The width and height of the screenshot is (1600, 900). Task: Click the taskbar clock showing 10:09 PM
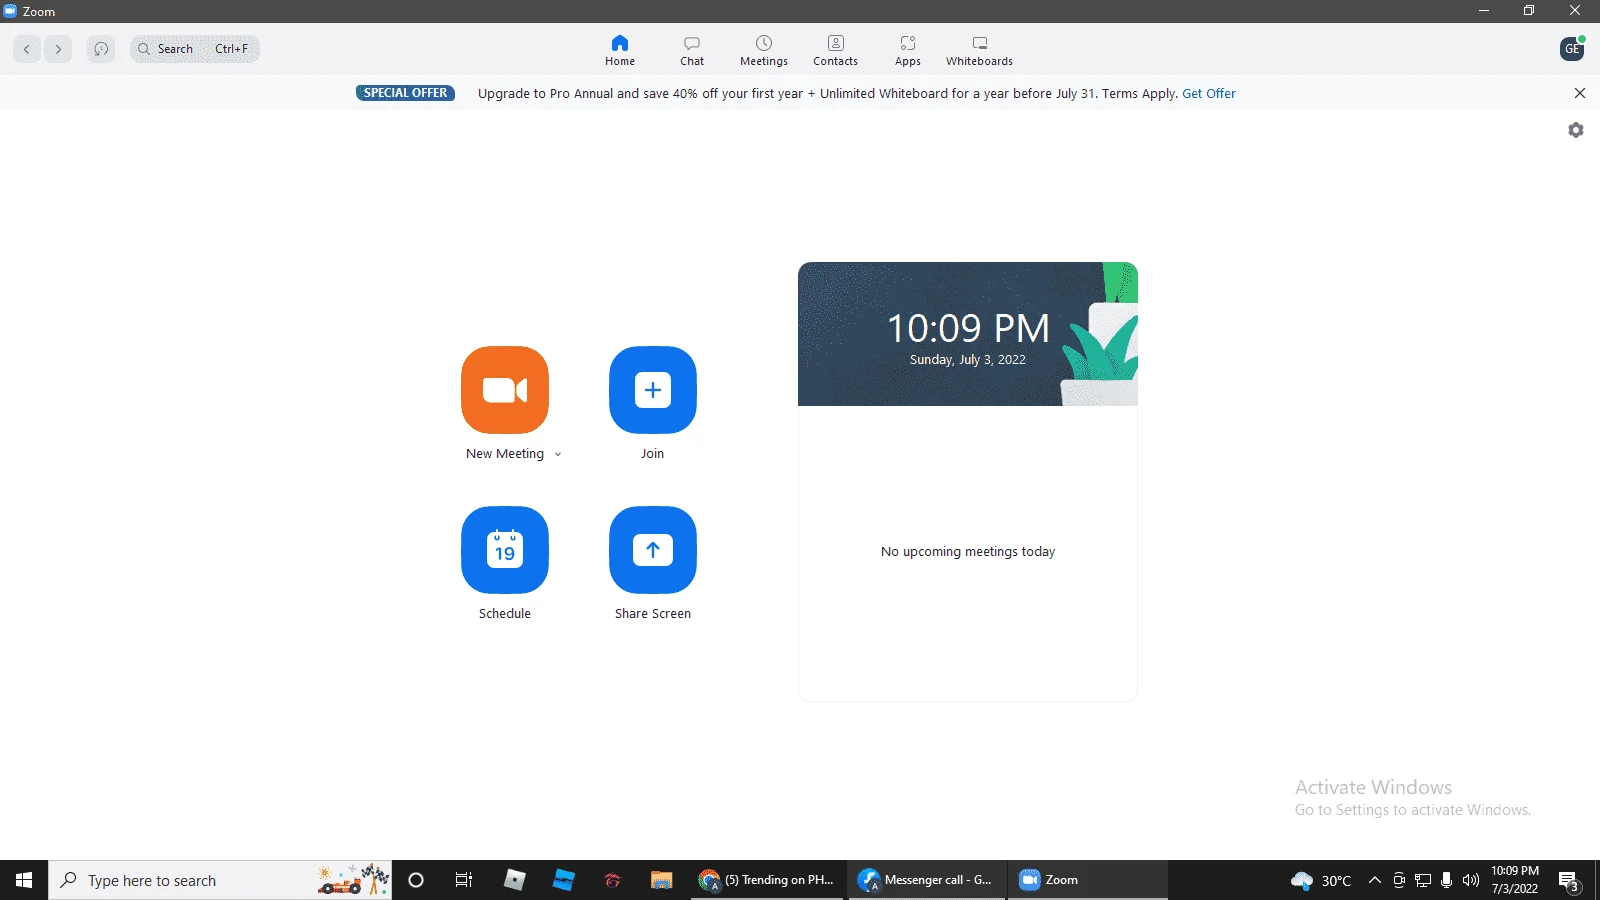[1515, 880]
